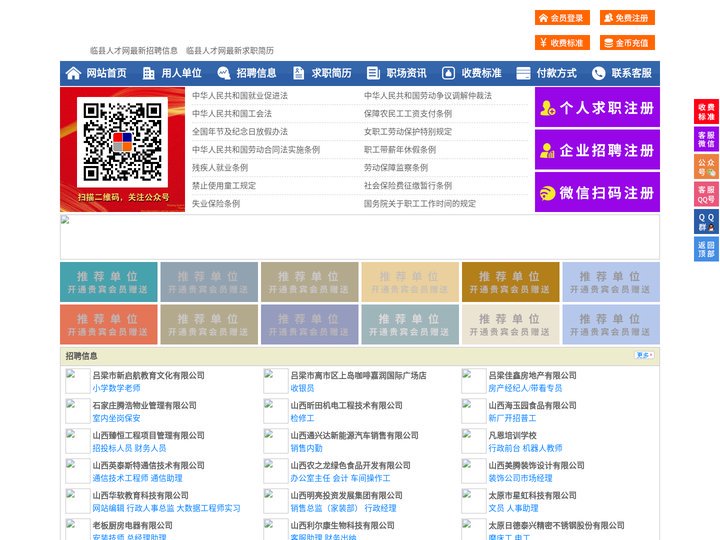Open 中华人民共和国工会法 link
Image resolution: width=720 pixels, height=540 pixels.
coord(232,113)
